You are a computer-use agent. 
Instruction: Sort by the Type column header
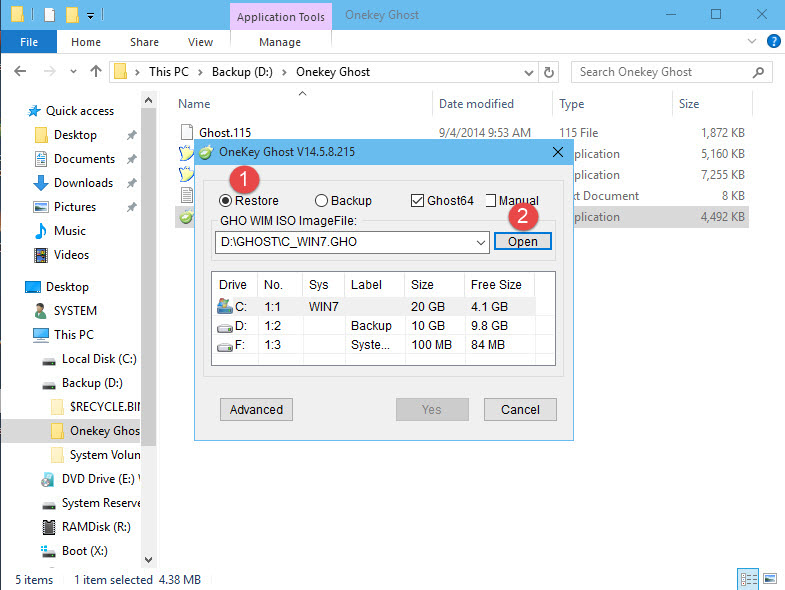pos(572,104)
